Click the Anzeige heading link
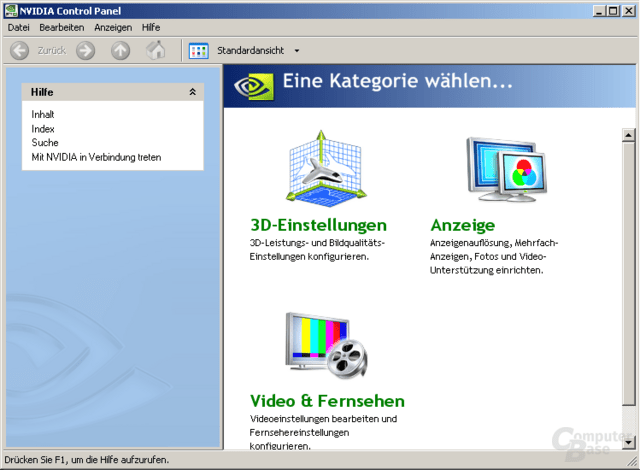This screenshot has width=640, height=470. coord(463,225)
